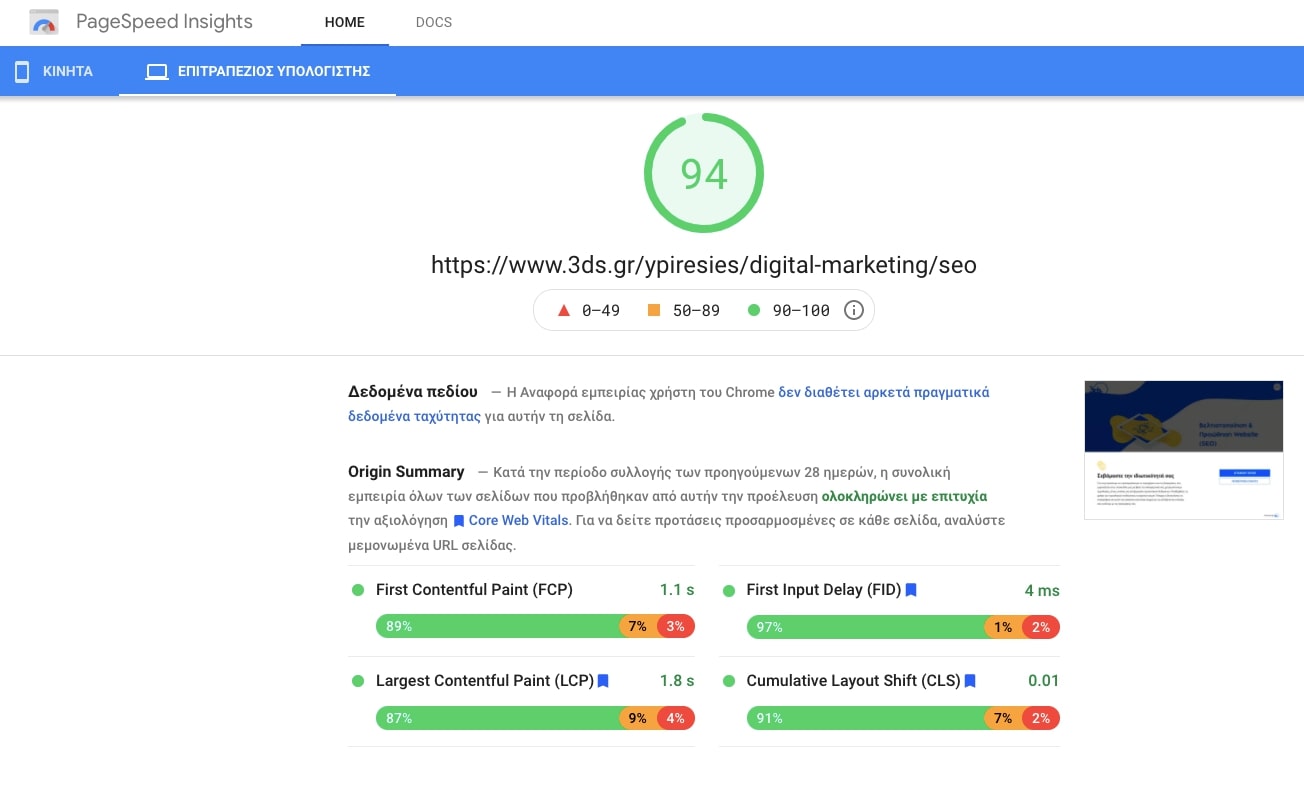This screenshot has width=1304, height=786.
Task: Click the bookmark icon beside Cumulative Layout Shift
Action: tap(970, 681)
